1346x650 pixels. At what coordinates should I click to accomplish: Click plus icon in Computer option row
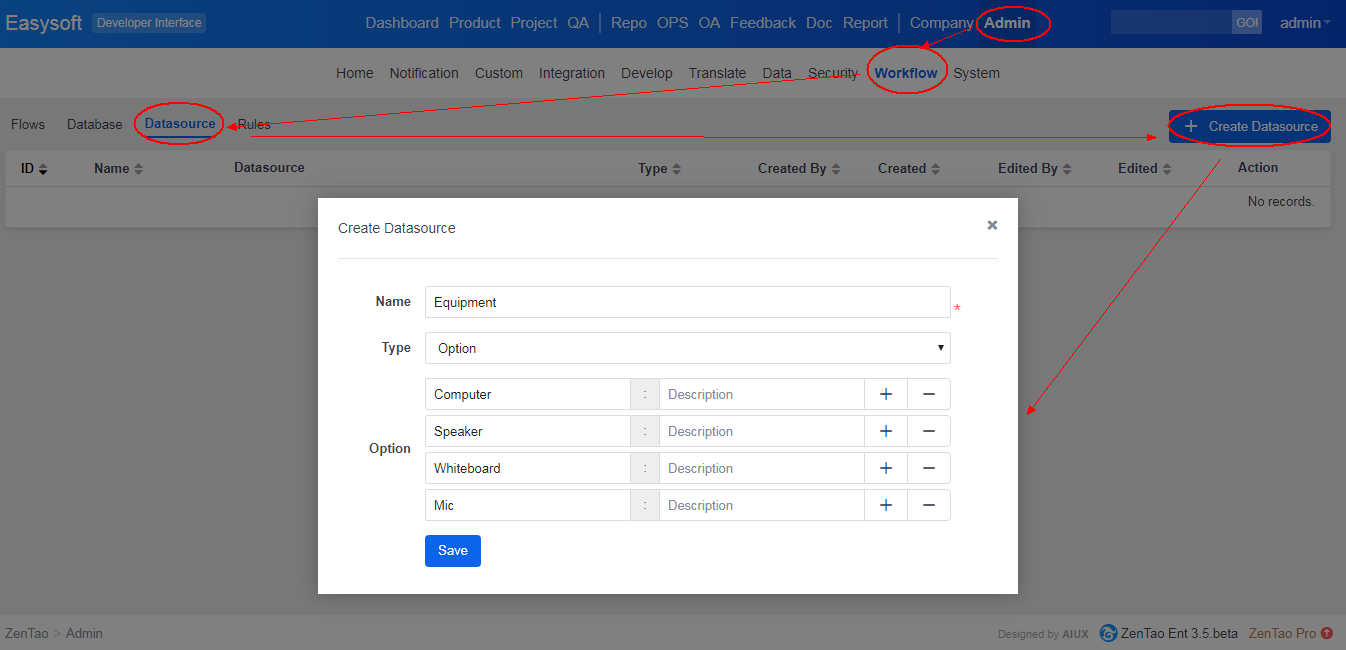pyautogui.click(x=885, y=394)
